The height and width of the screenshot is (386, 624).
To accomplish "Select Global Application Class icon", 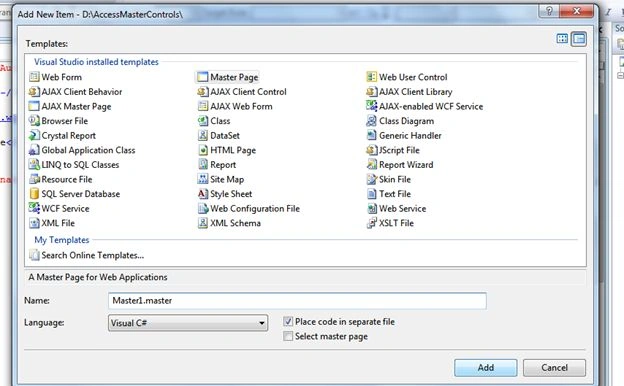I will click(34, 150).
